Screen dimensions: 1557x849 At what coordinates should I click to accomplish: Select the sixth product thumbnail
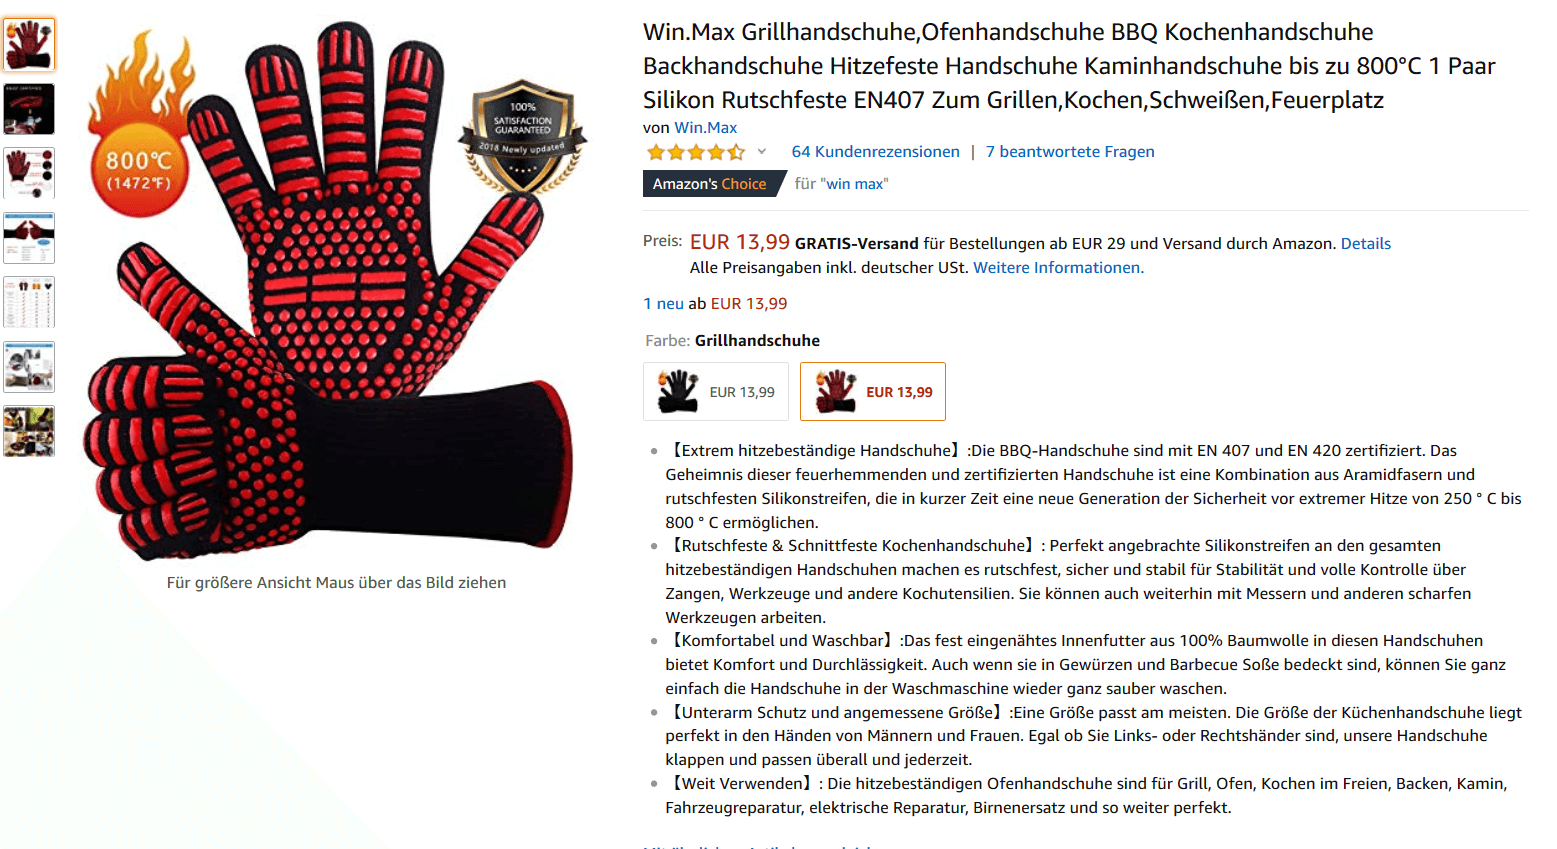point(29,367)
